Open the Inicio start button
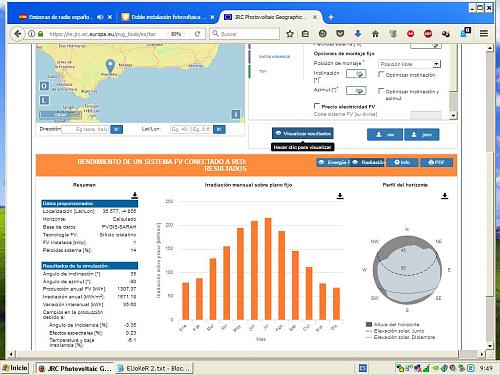Screen dimensions: 500x375 click(15, 368)
